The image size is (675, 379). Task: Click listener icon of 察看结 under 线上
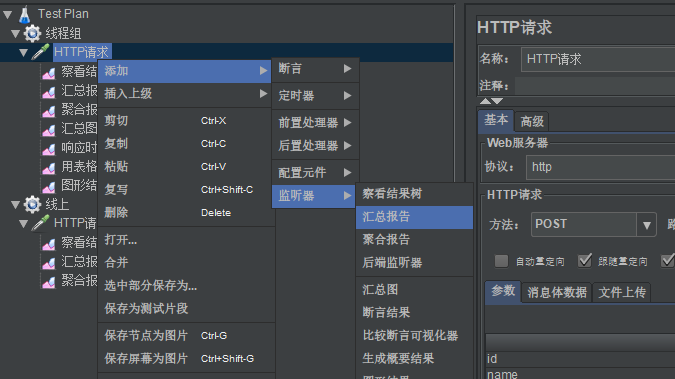(49, 243)
